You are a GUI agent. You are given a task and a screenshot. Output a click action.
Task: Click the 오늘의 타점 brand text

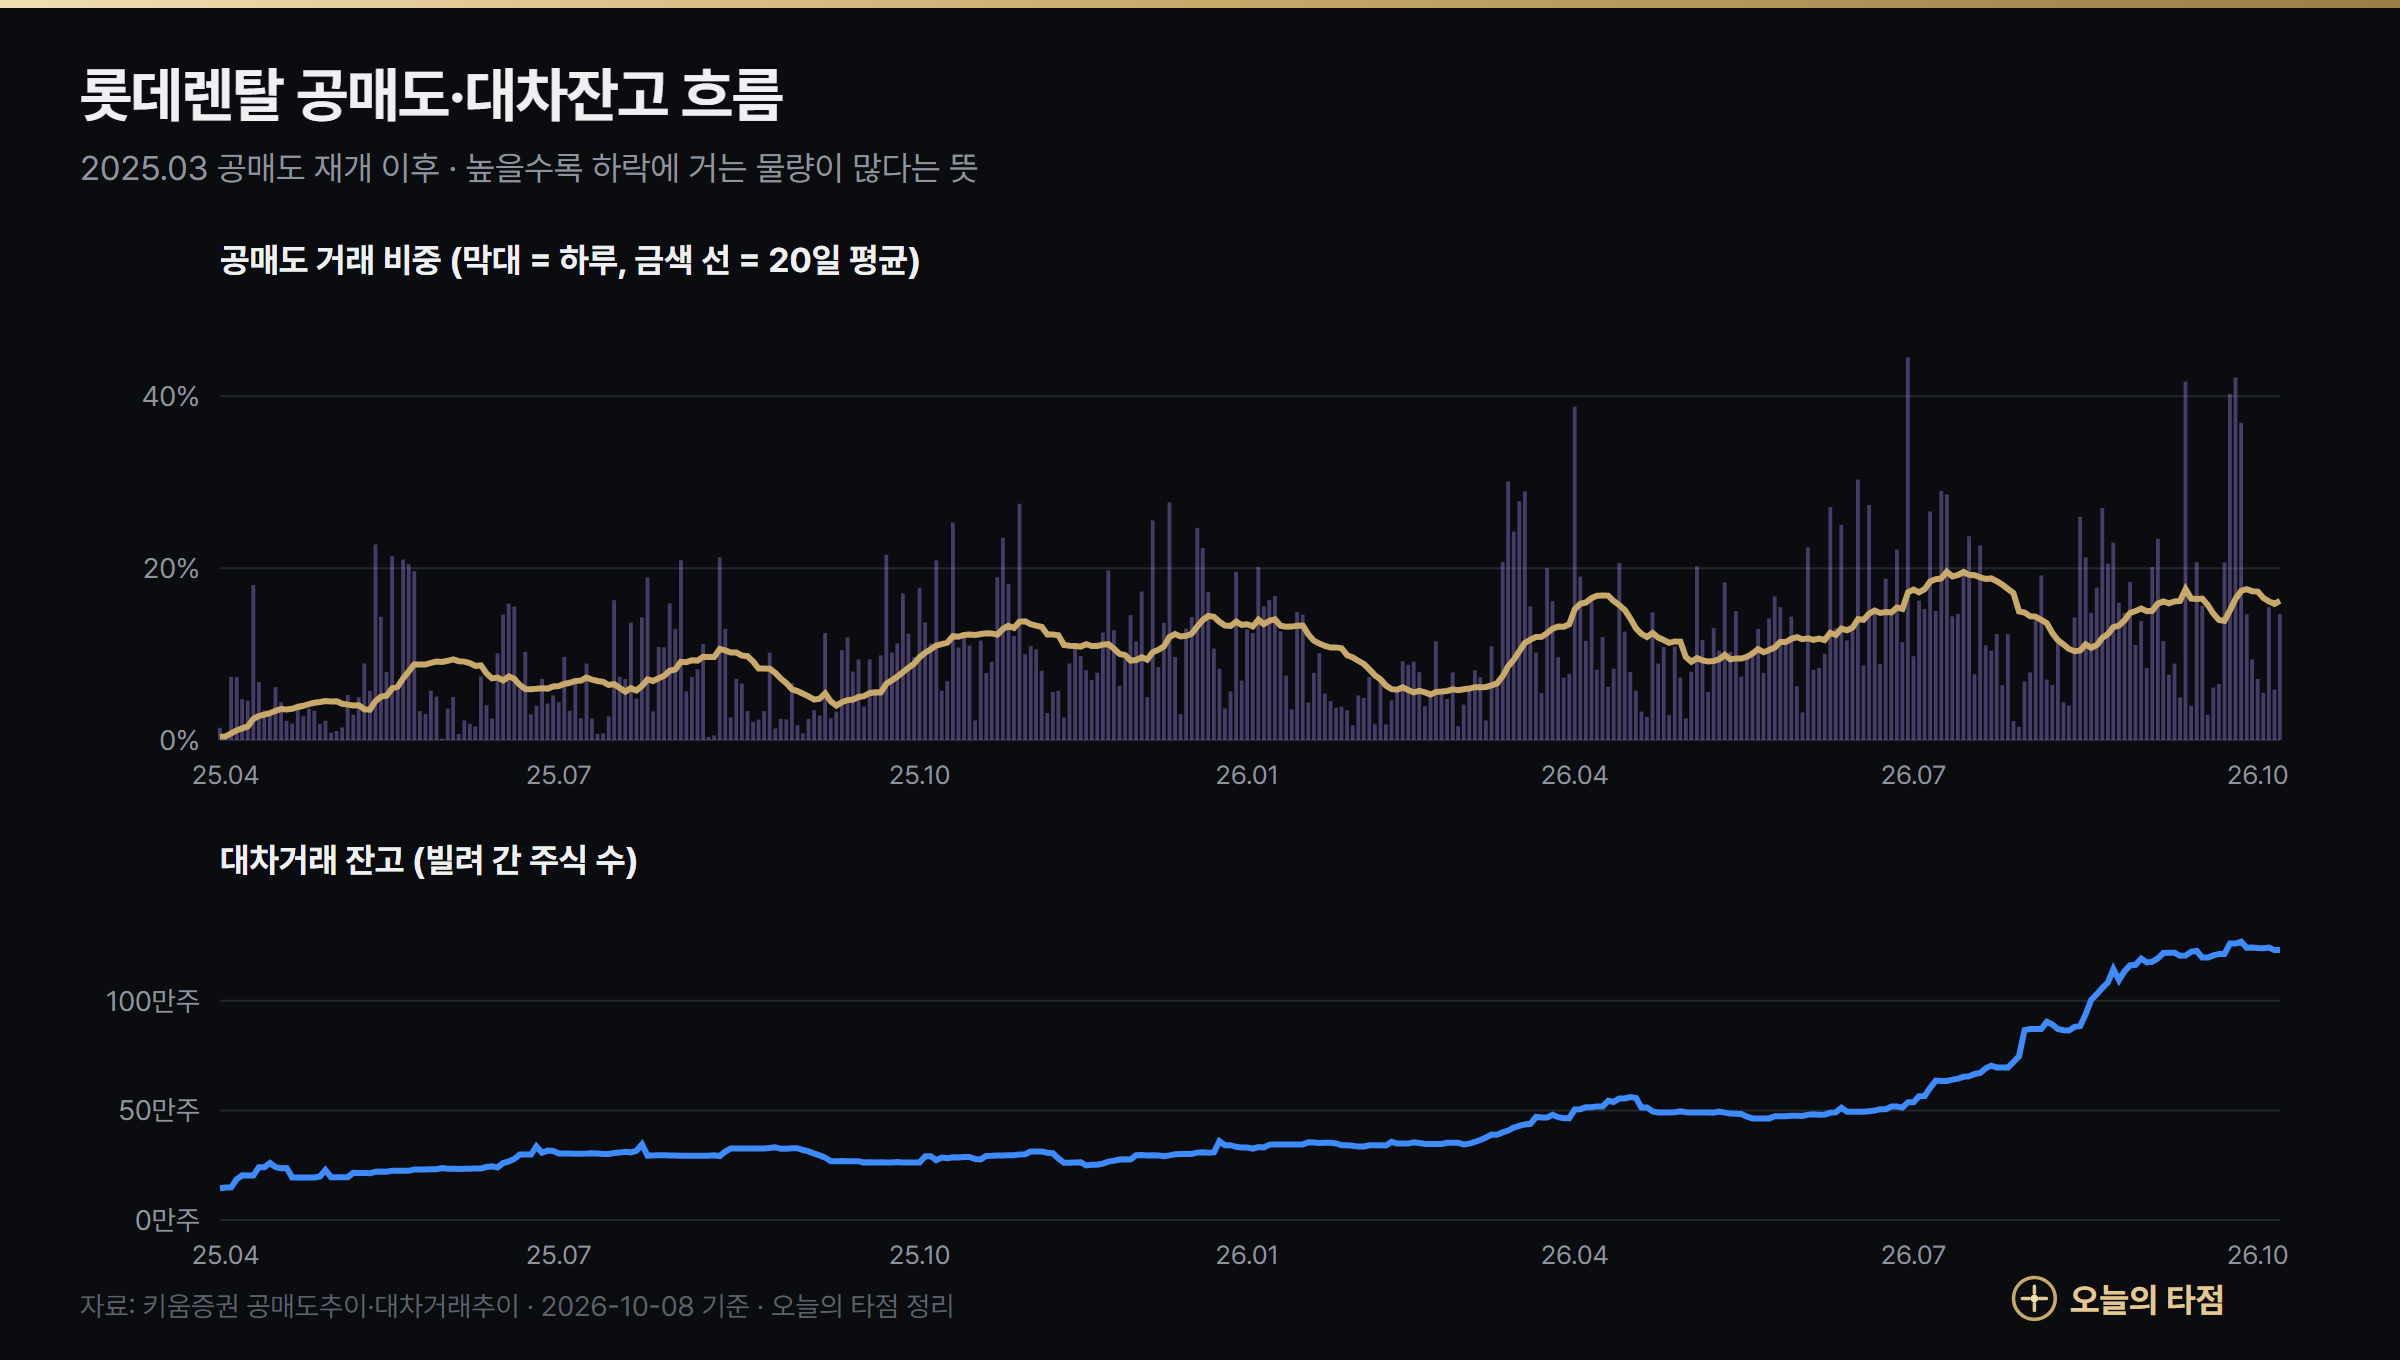coord(2146,1299)
